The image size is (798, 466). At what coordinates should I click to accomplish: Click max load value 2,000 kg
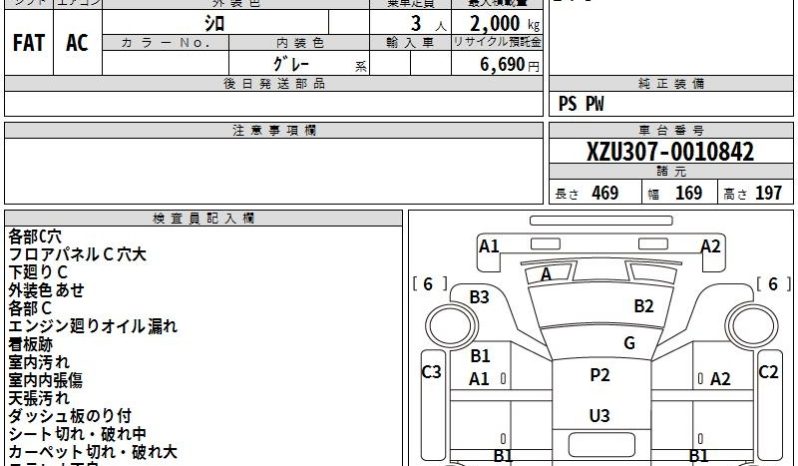[x=504, y=23]
